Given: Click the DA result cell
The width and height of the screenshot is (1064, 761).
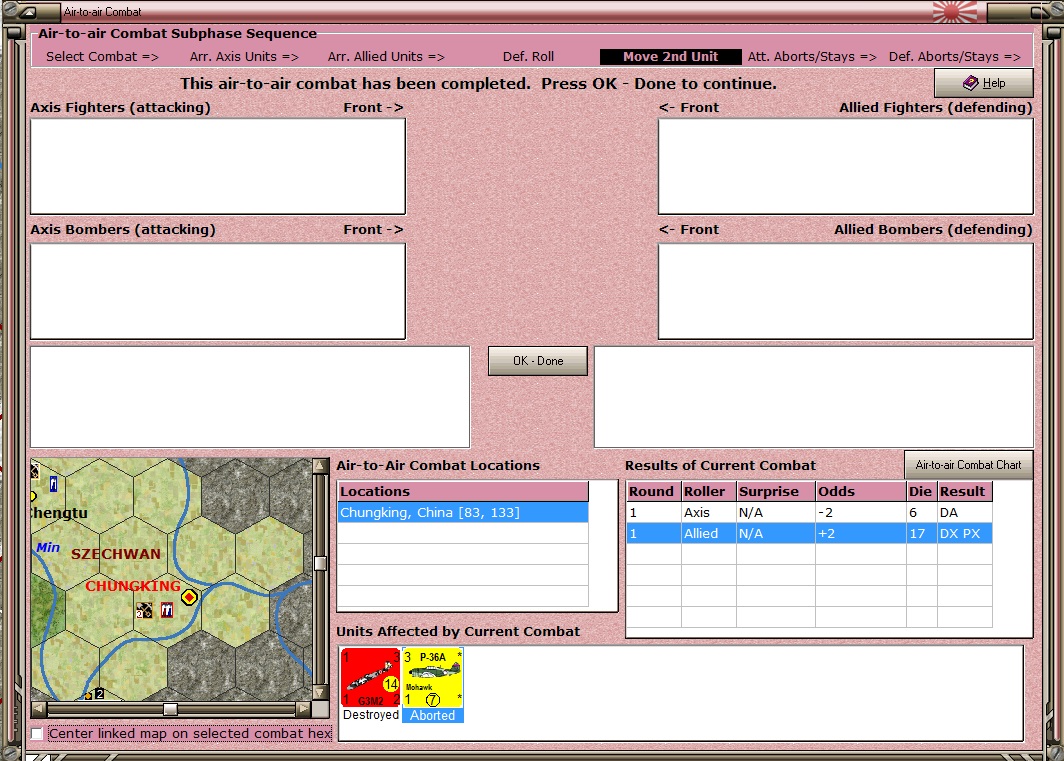Looking at the screenshot, I should pyautogui.click(x=964, y=513).
